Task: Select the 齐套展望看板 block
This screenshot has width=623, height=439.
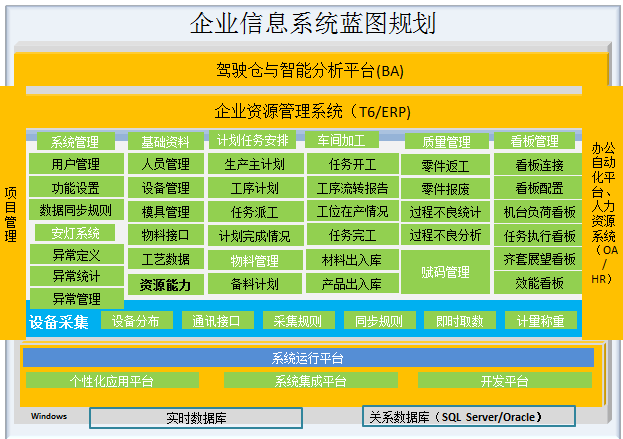Action: pos(539,259)
